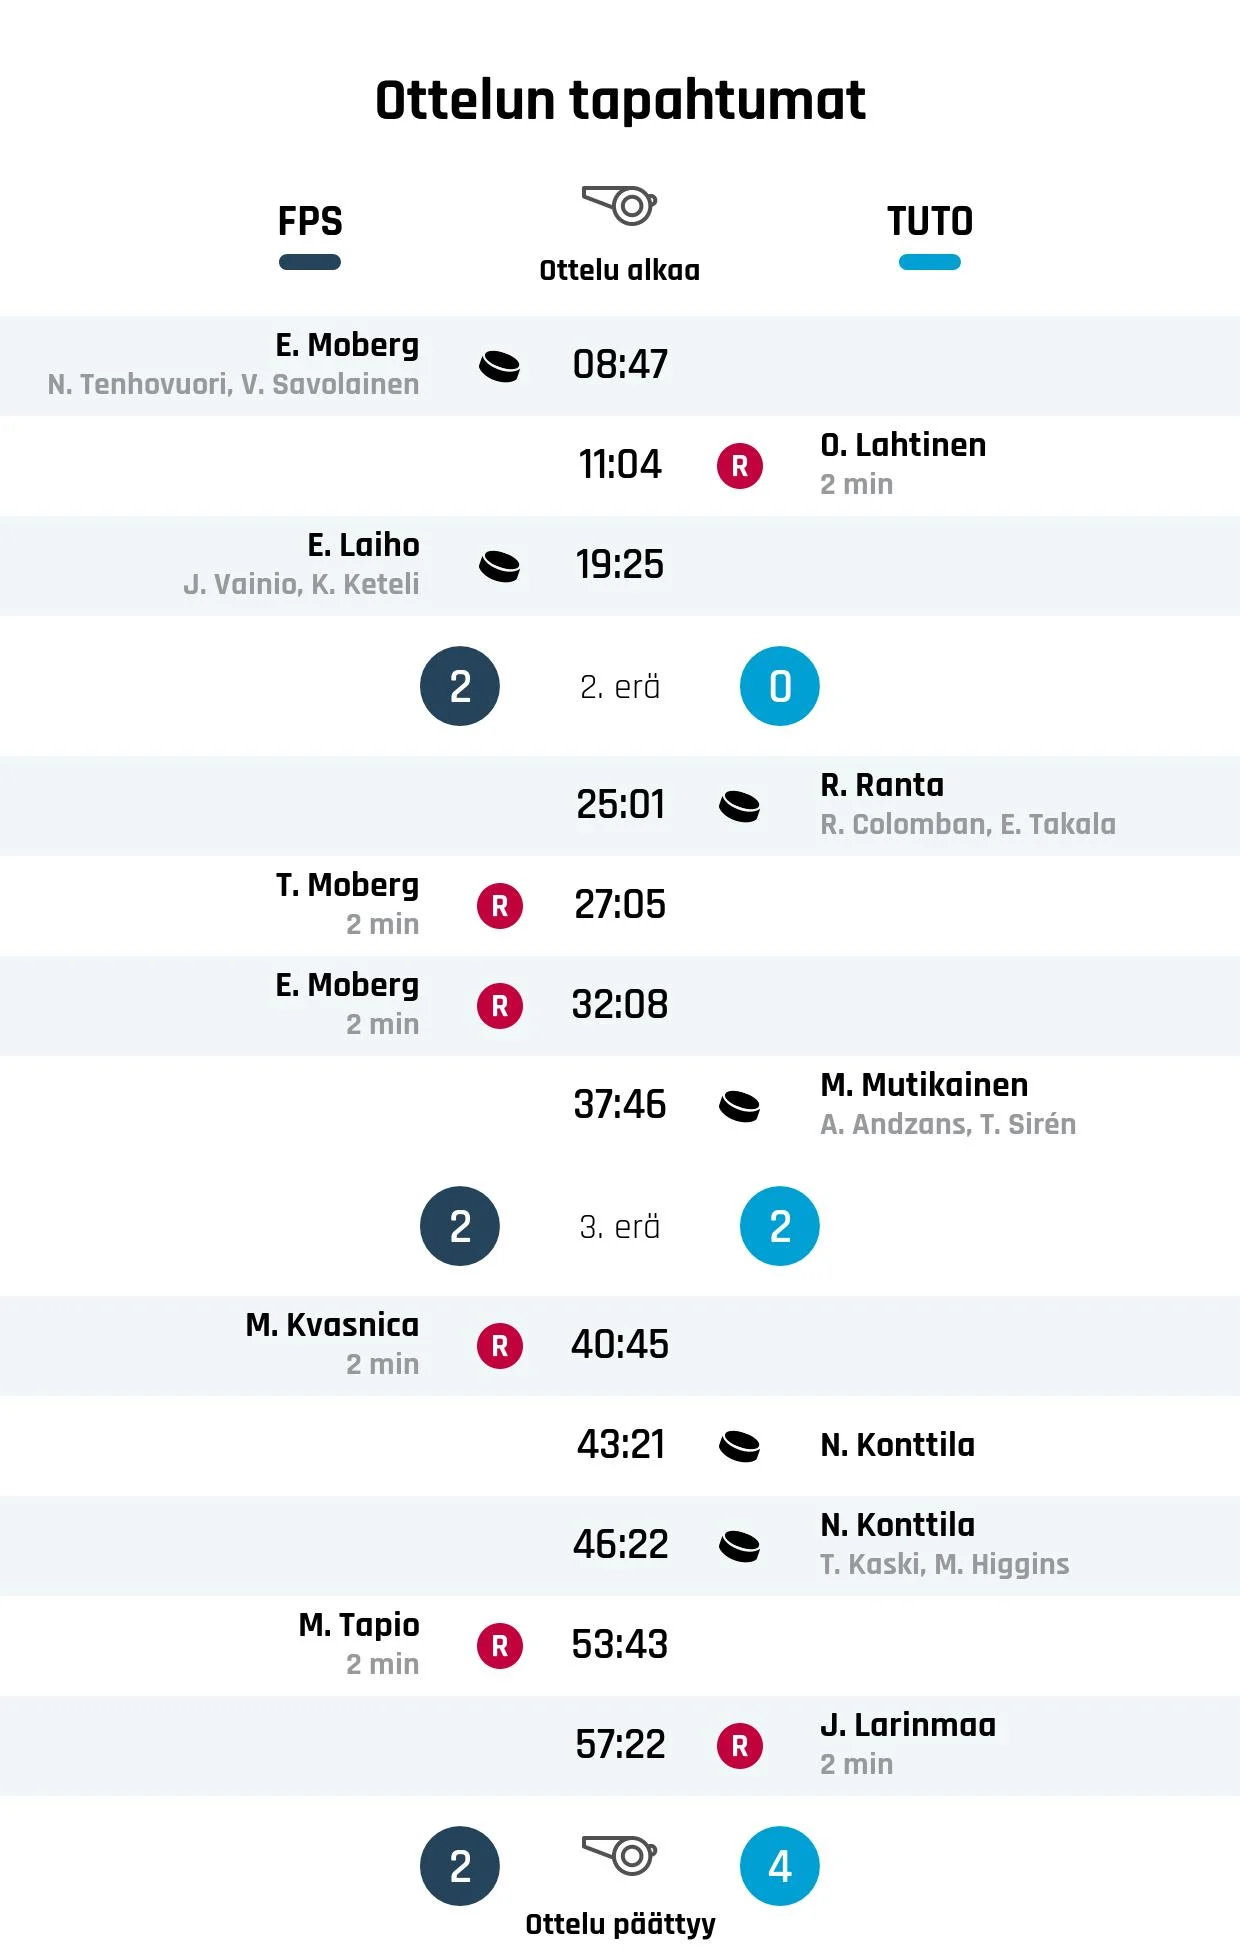Click the light blue TUTO color bar
This screenshot has width=1240, height=1958.
(930, 262)
